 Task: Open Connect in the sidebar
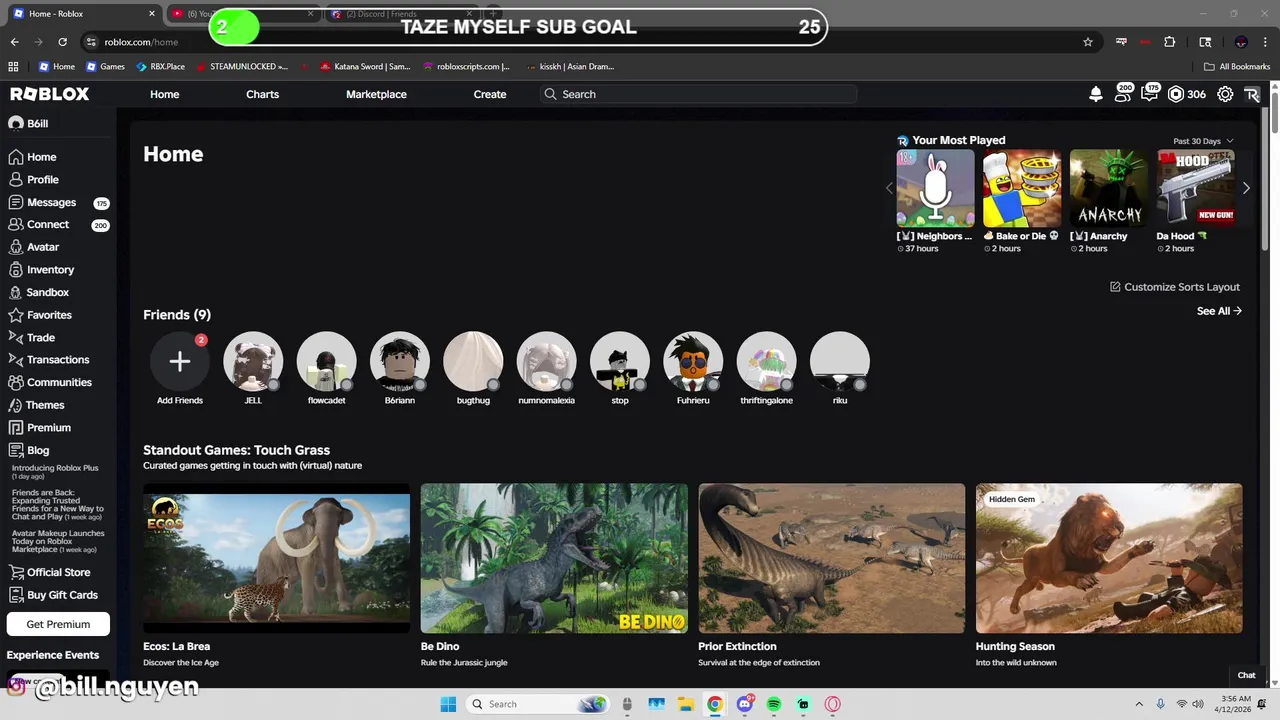[x=48, y=225]
